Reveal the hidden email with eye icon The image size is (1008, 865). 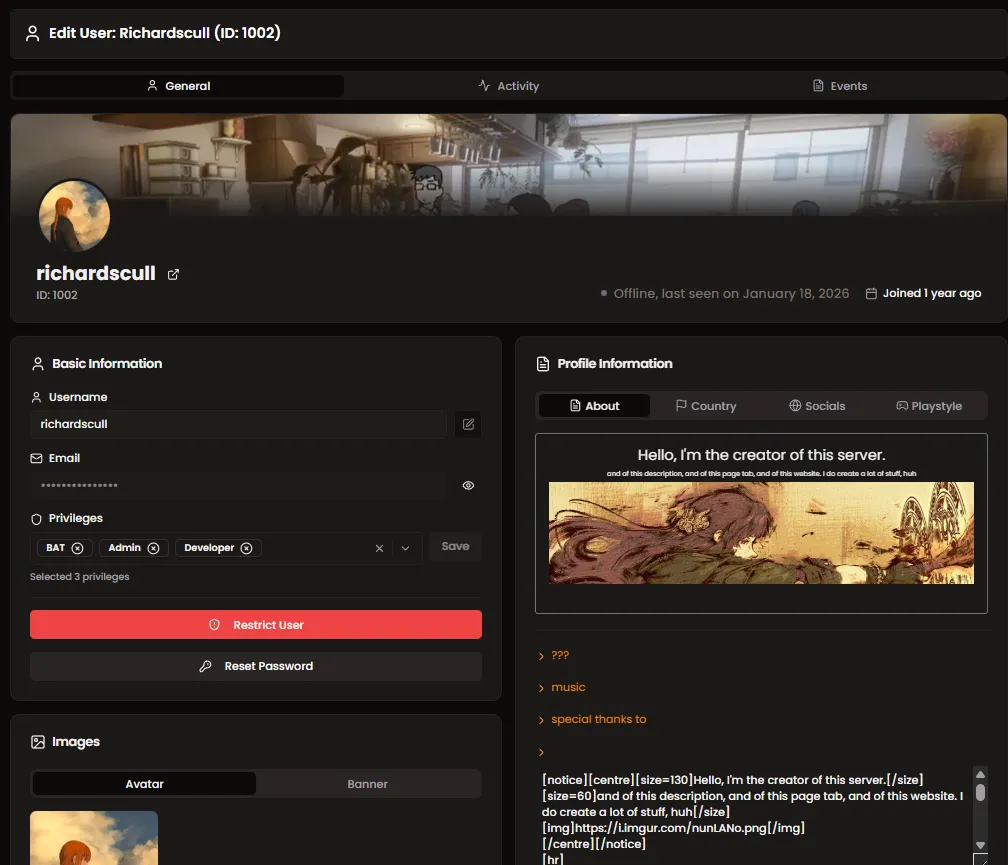coord(468,485)
